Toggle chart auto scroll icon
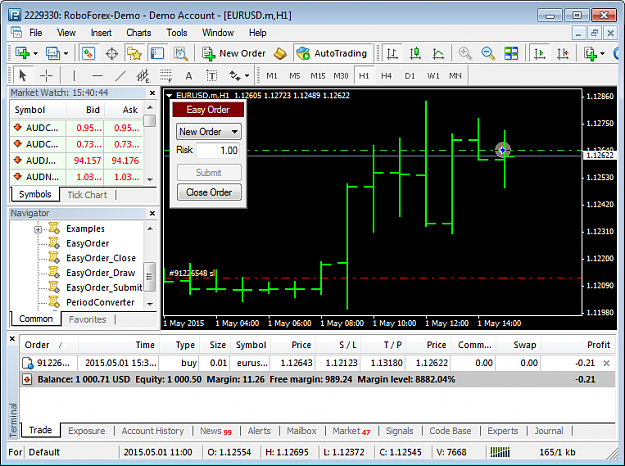625x466 pixels. tap(540, 53)
